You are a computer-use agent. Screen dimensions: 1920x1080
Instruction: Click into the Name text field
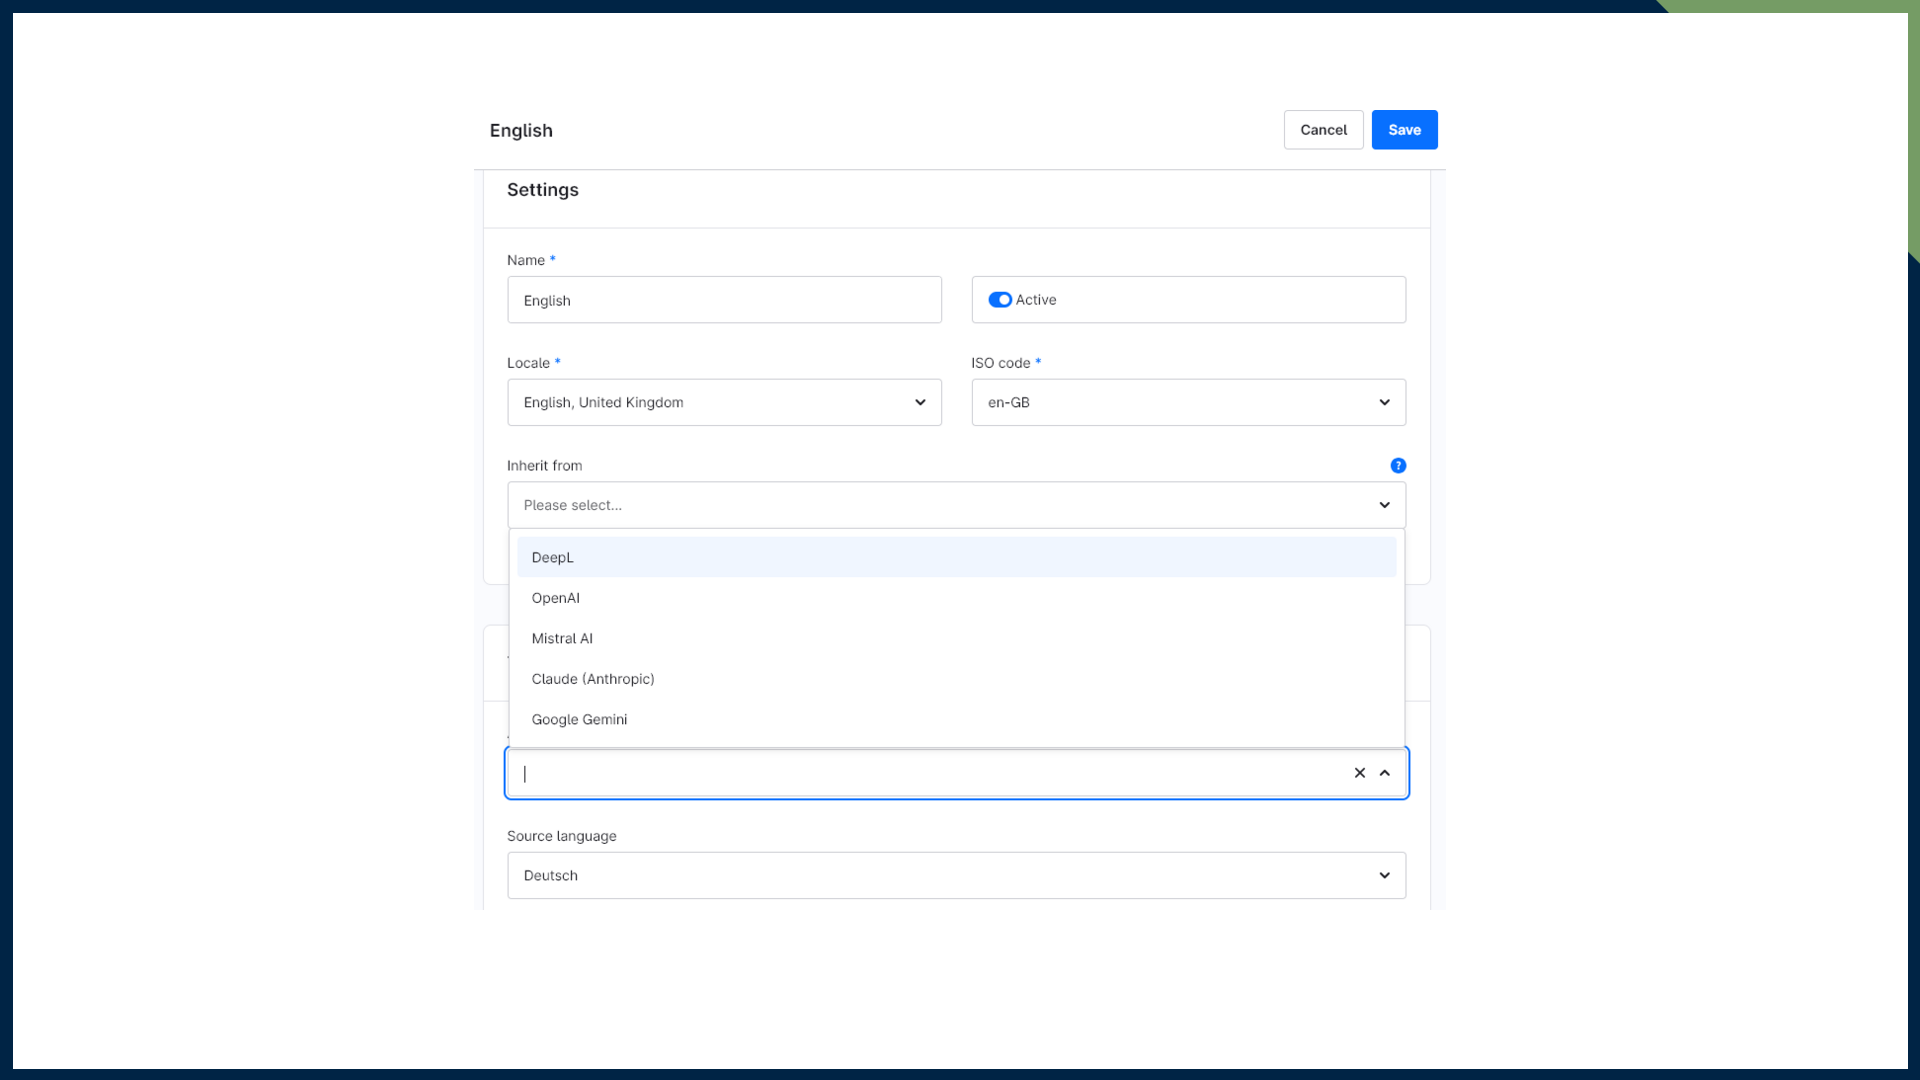click(x=723, y=300)
